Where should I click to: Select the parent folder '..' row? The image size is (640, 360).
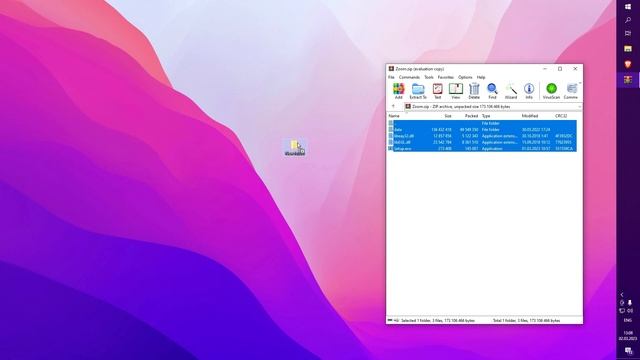(x=482, y=123)
